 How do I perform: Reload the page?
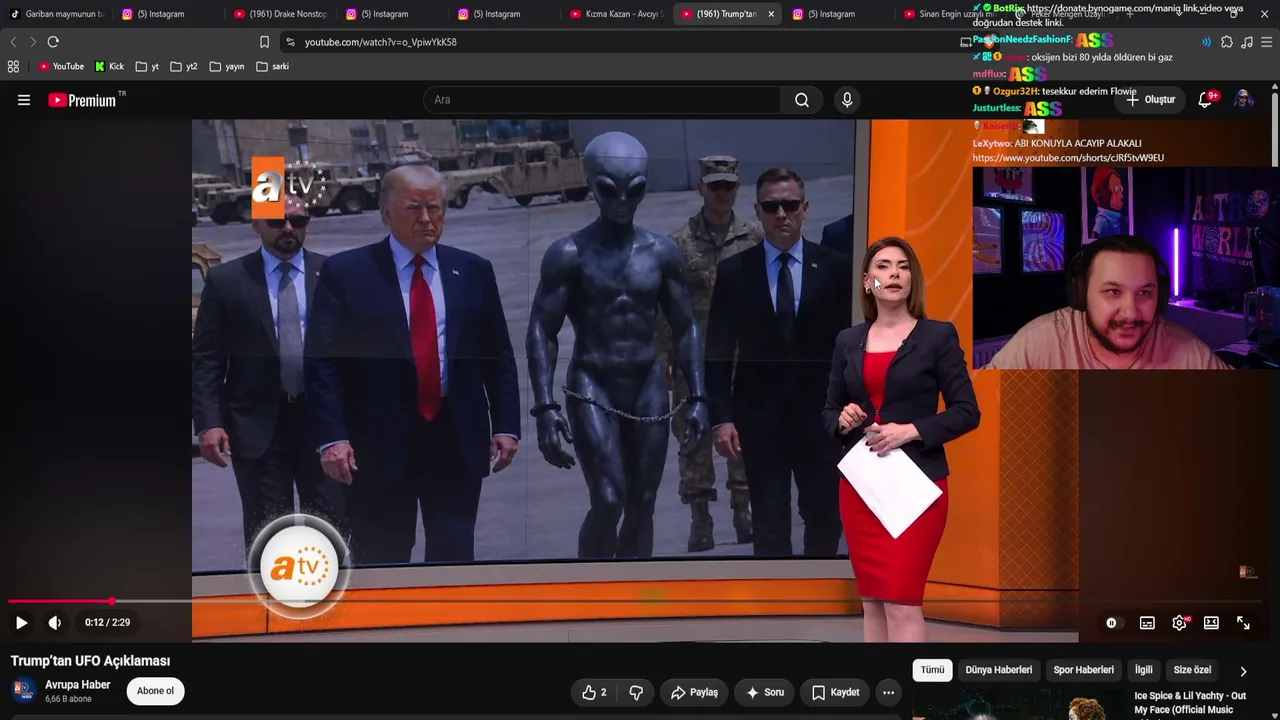[x=53, y=42]
